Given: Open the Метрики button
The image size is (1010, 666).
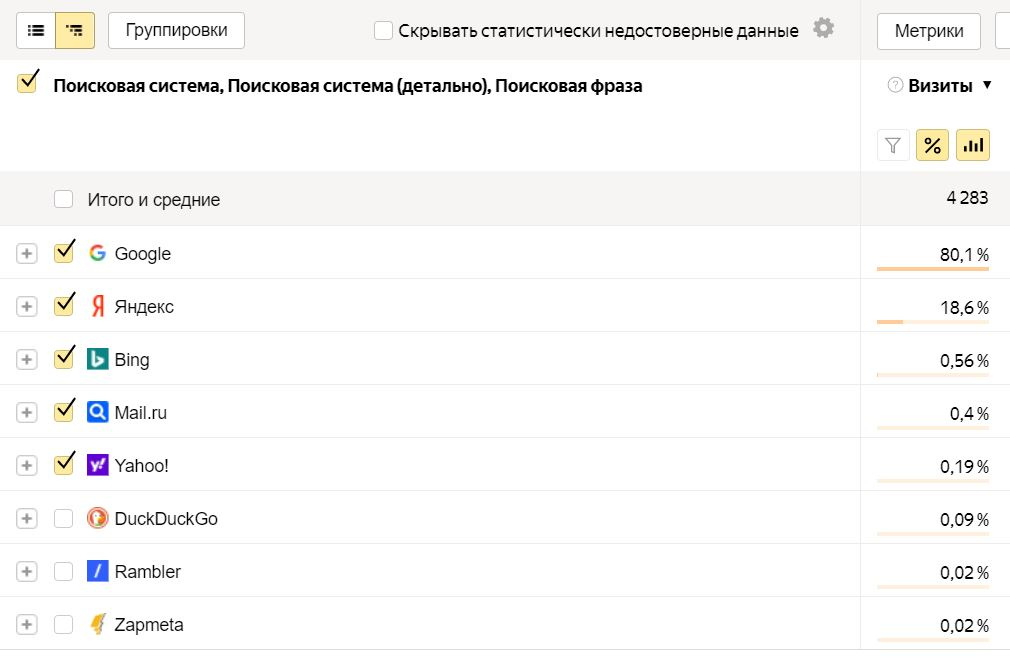Looking at the screenshot, I should (929, 31).
